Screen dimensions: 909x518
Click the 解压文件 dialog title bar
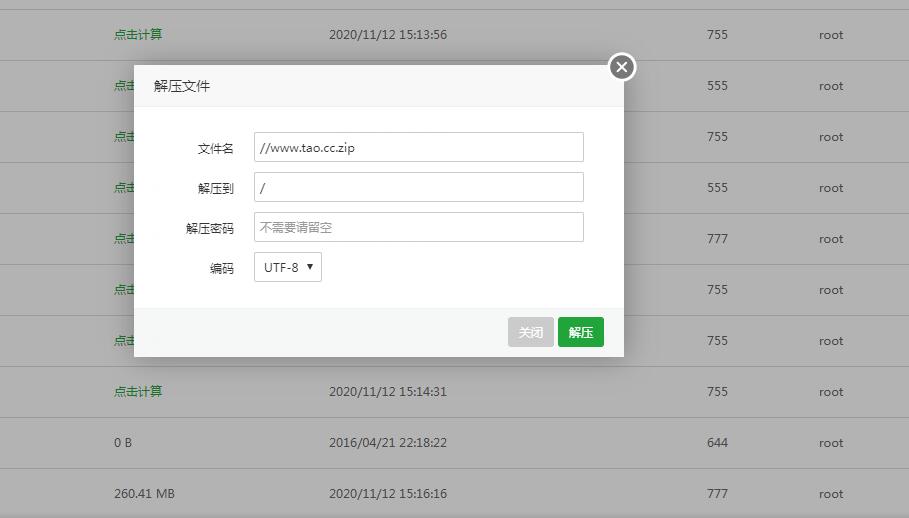click(378, 86)
